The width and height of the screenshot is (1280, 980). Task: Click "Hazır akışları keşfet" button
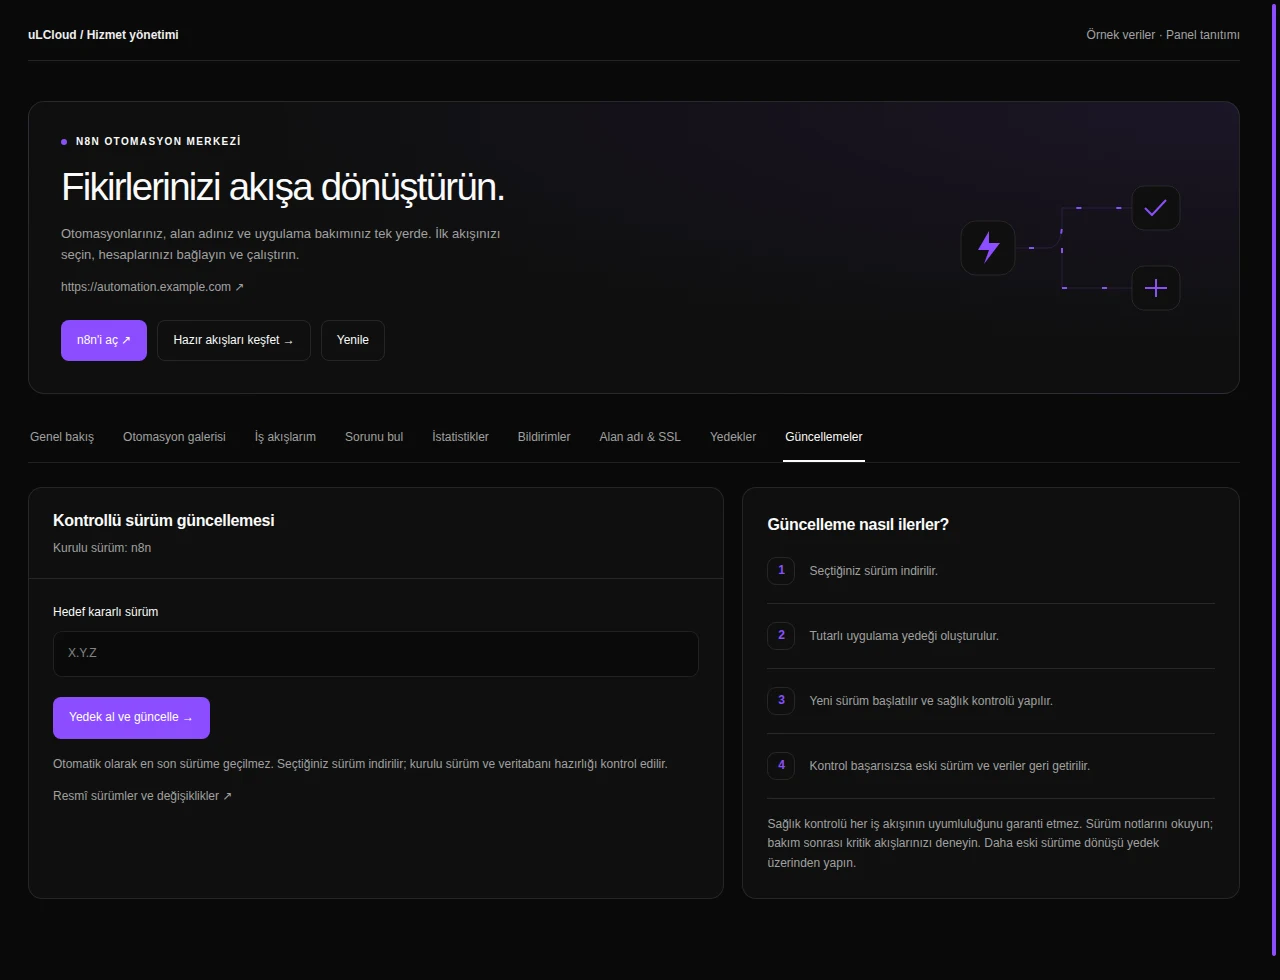234,340
